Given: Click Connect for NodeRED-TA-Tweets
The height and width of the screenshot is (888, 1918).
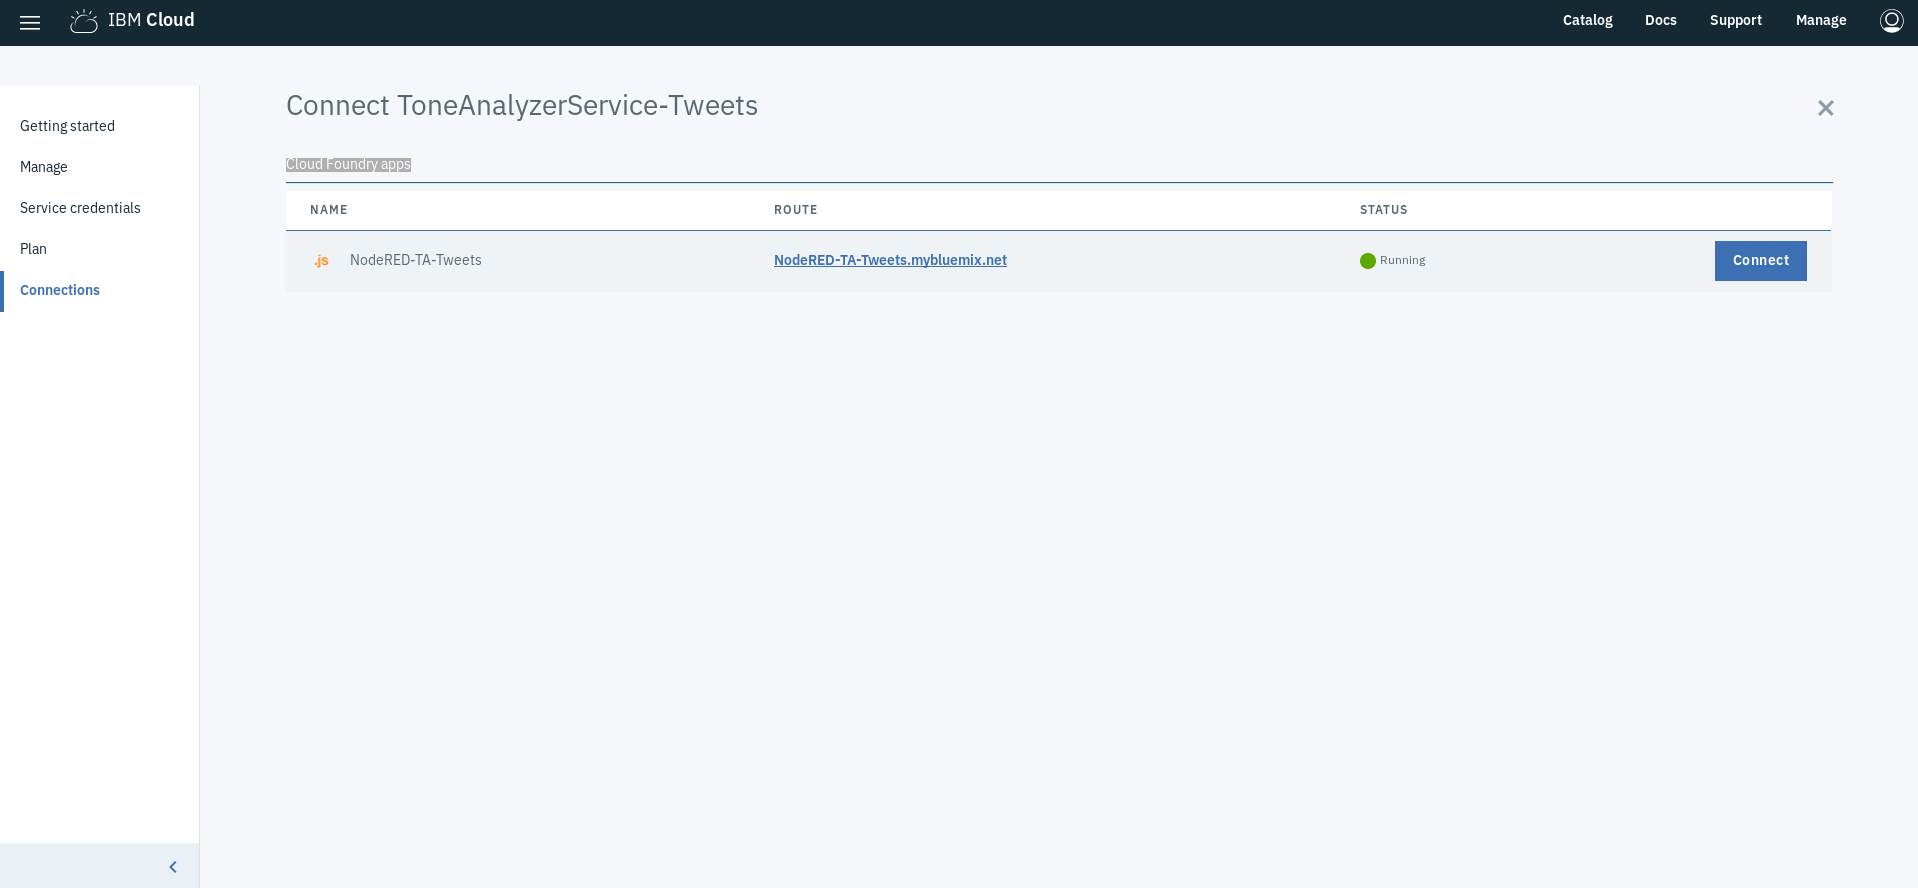Looking at the screenshot, I should tap(1760, 261).
